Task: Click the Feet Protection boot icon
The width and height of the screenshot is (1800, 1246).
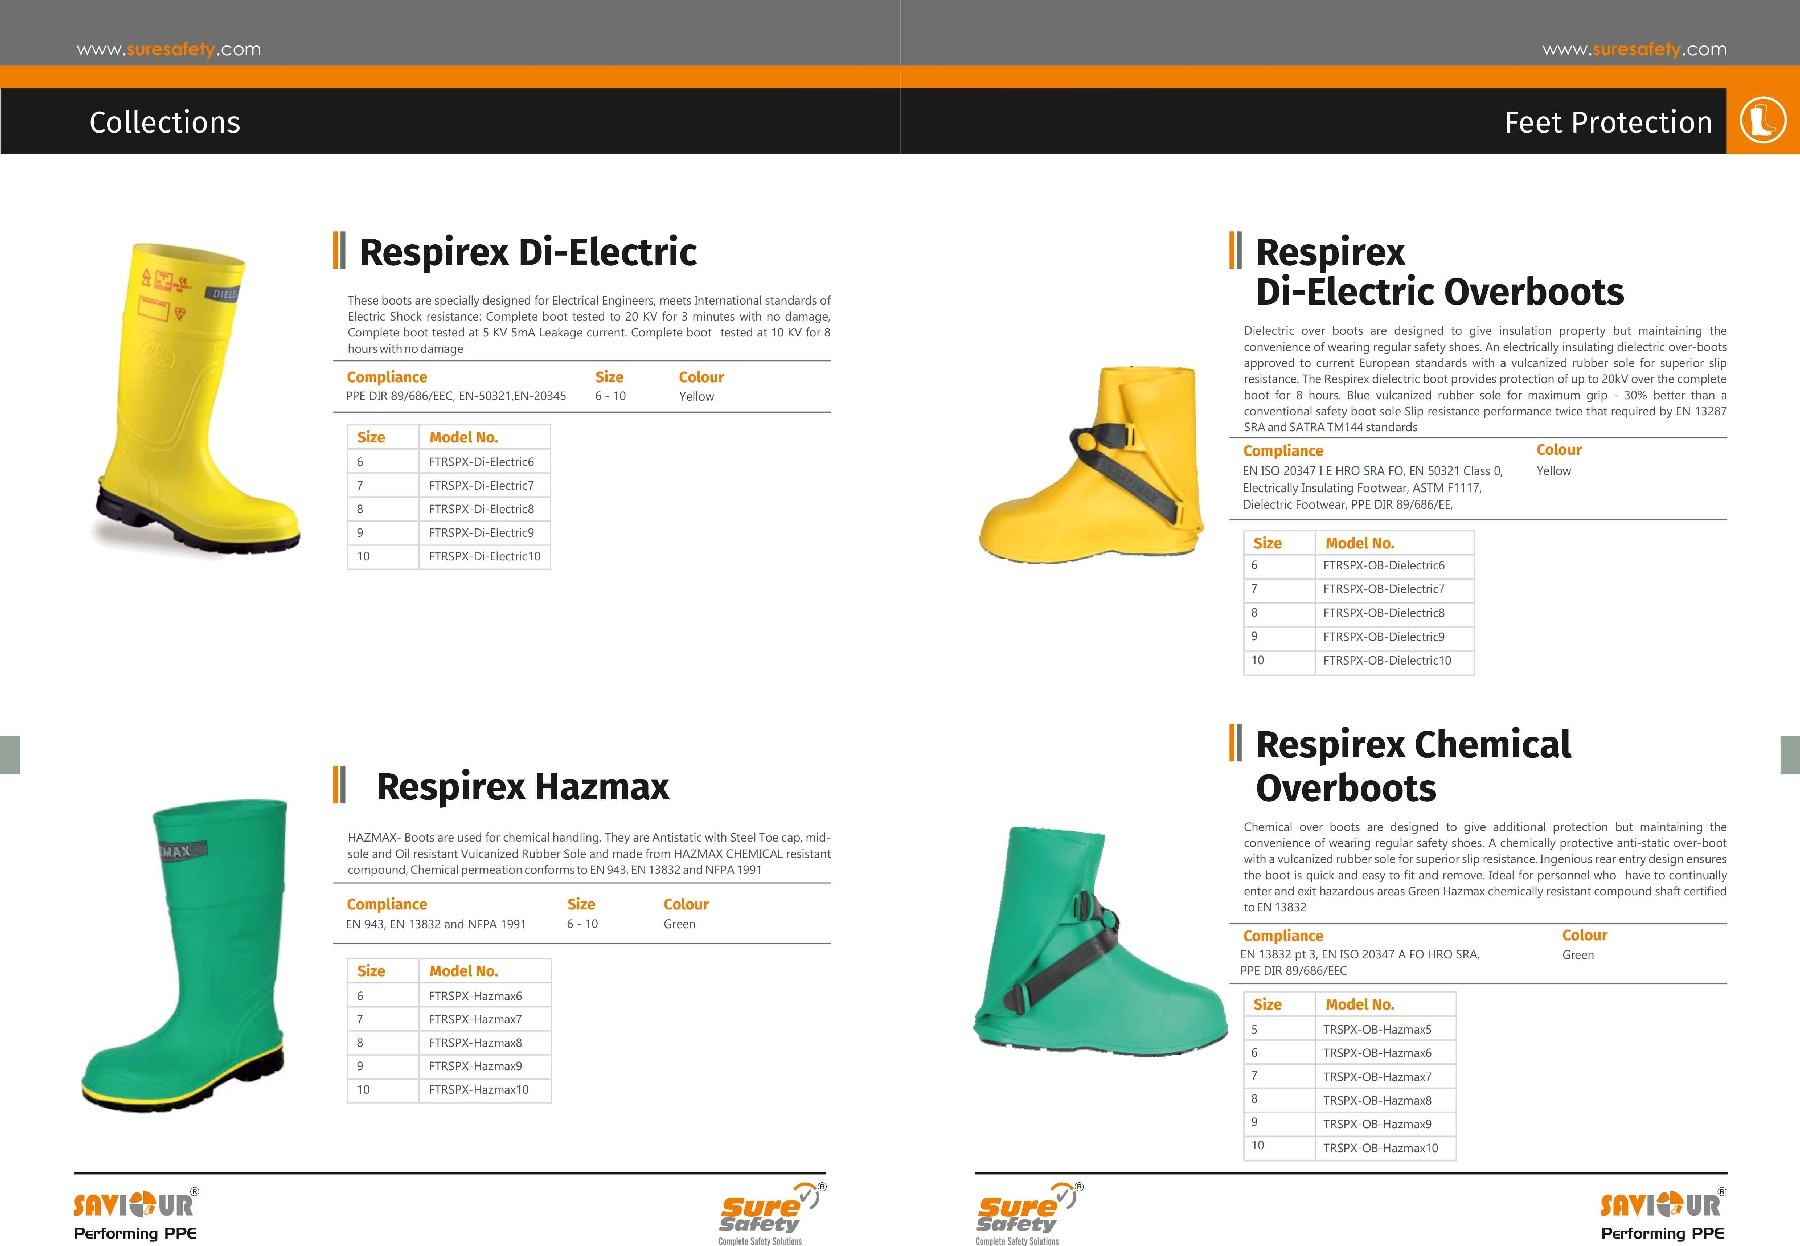Action: click(1762, 119)
